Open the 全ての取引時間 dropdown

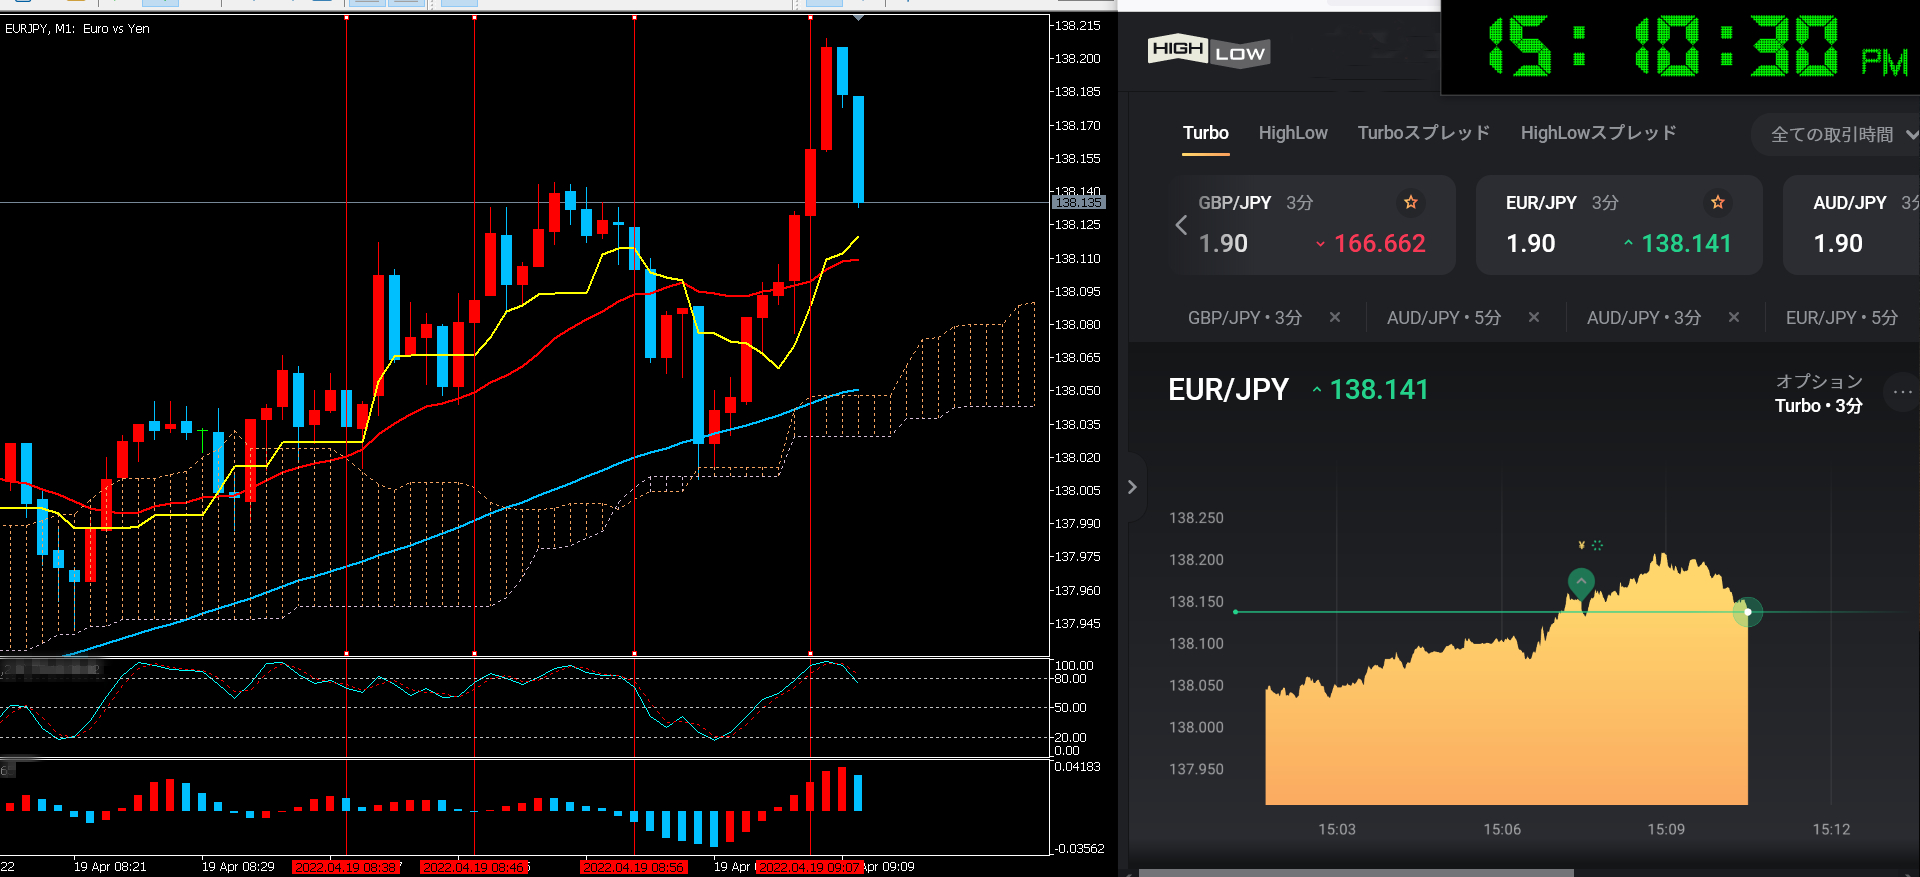tap(1840, 135)
